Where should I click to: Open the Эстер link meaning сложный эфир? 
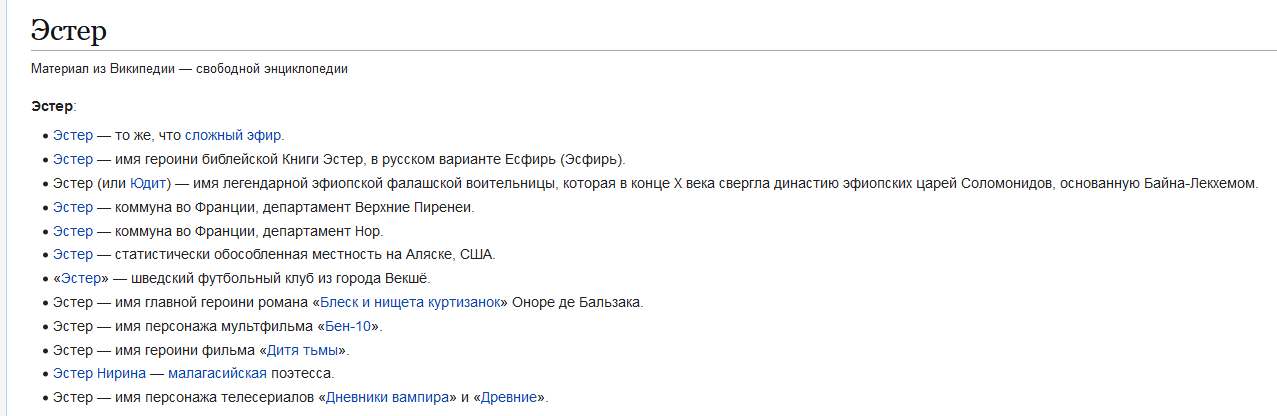72,135
